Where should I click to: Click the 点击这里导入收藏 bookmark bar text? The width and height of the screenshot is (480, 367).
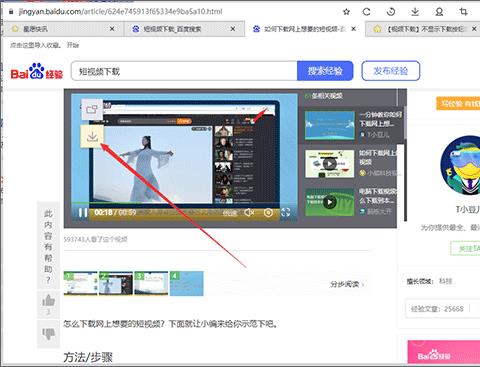35,45
